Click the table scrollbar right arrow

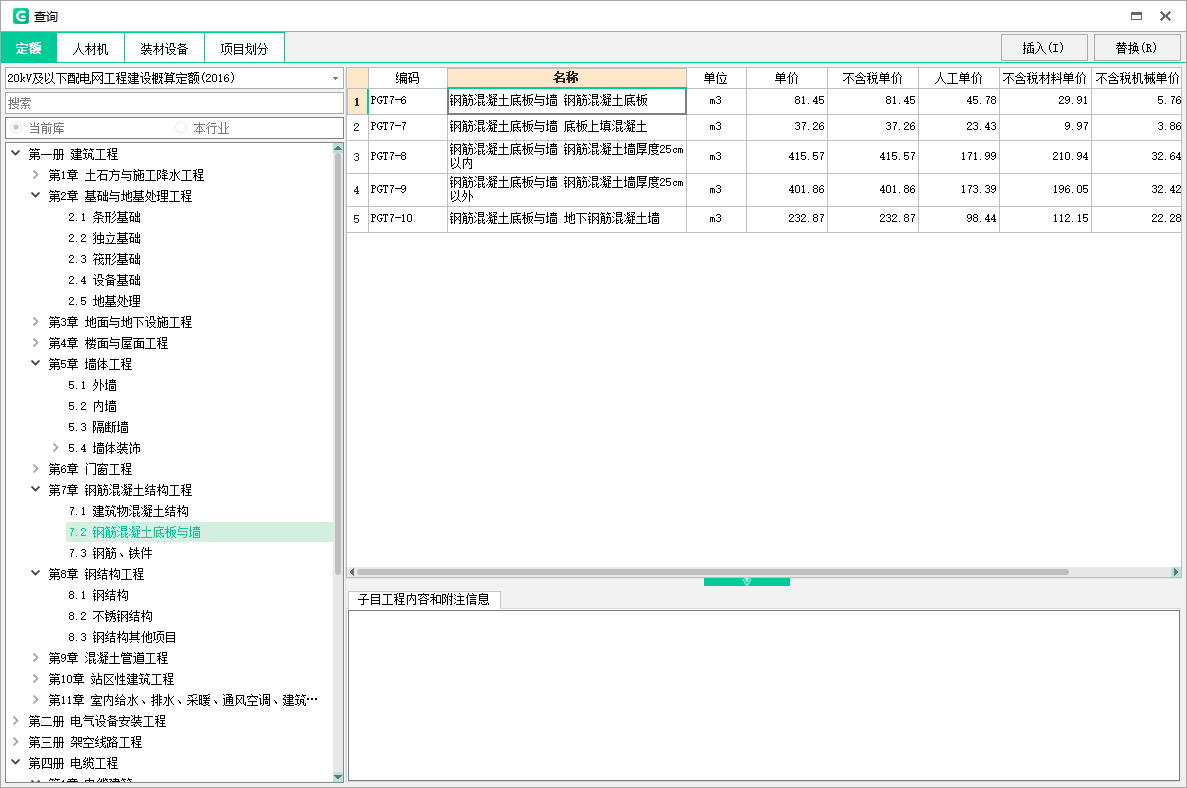[1176, 572]
